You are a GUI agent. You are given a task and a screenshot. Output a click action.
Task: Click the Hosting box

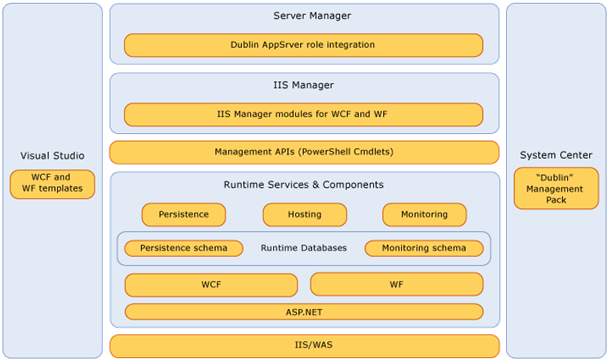coord(304,214)
